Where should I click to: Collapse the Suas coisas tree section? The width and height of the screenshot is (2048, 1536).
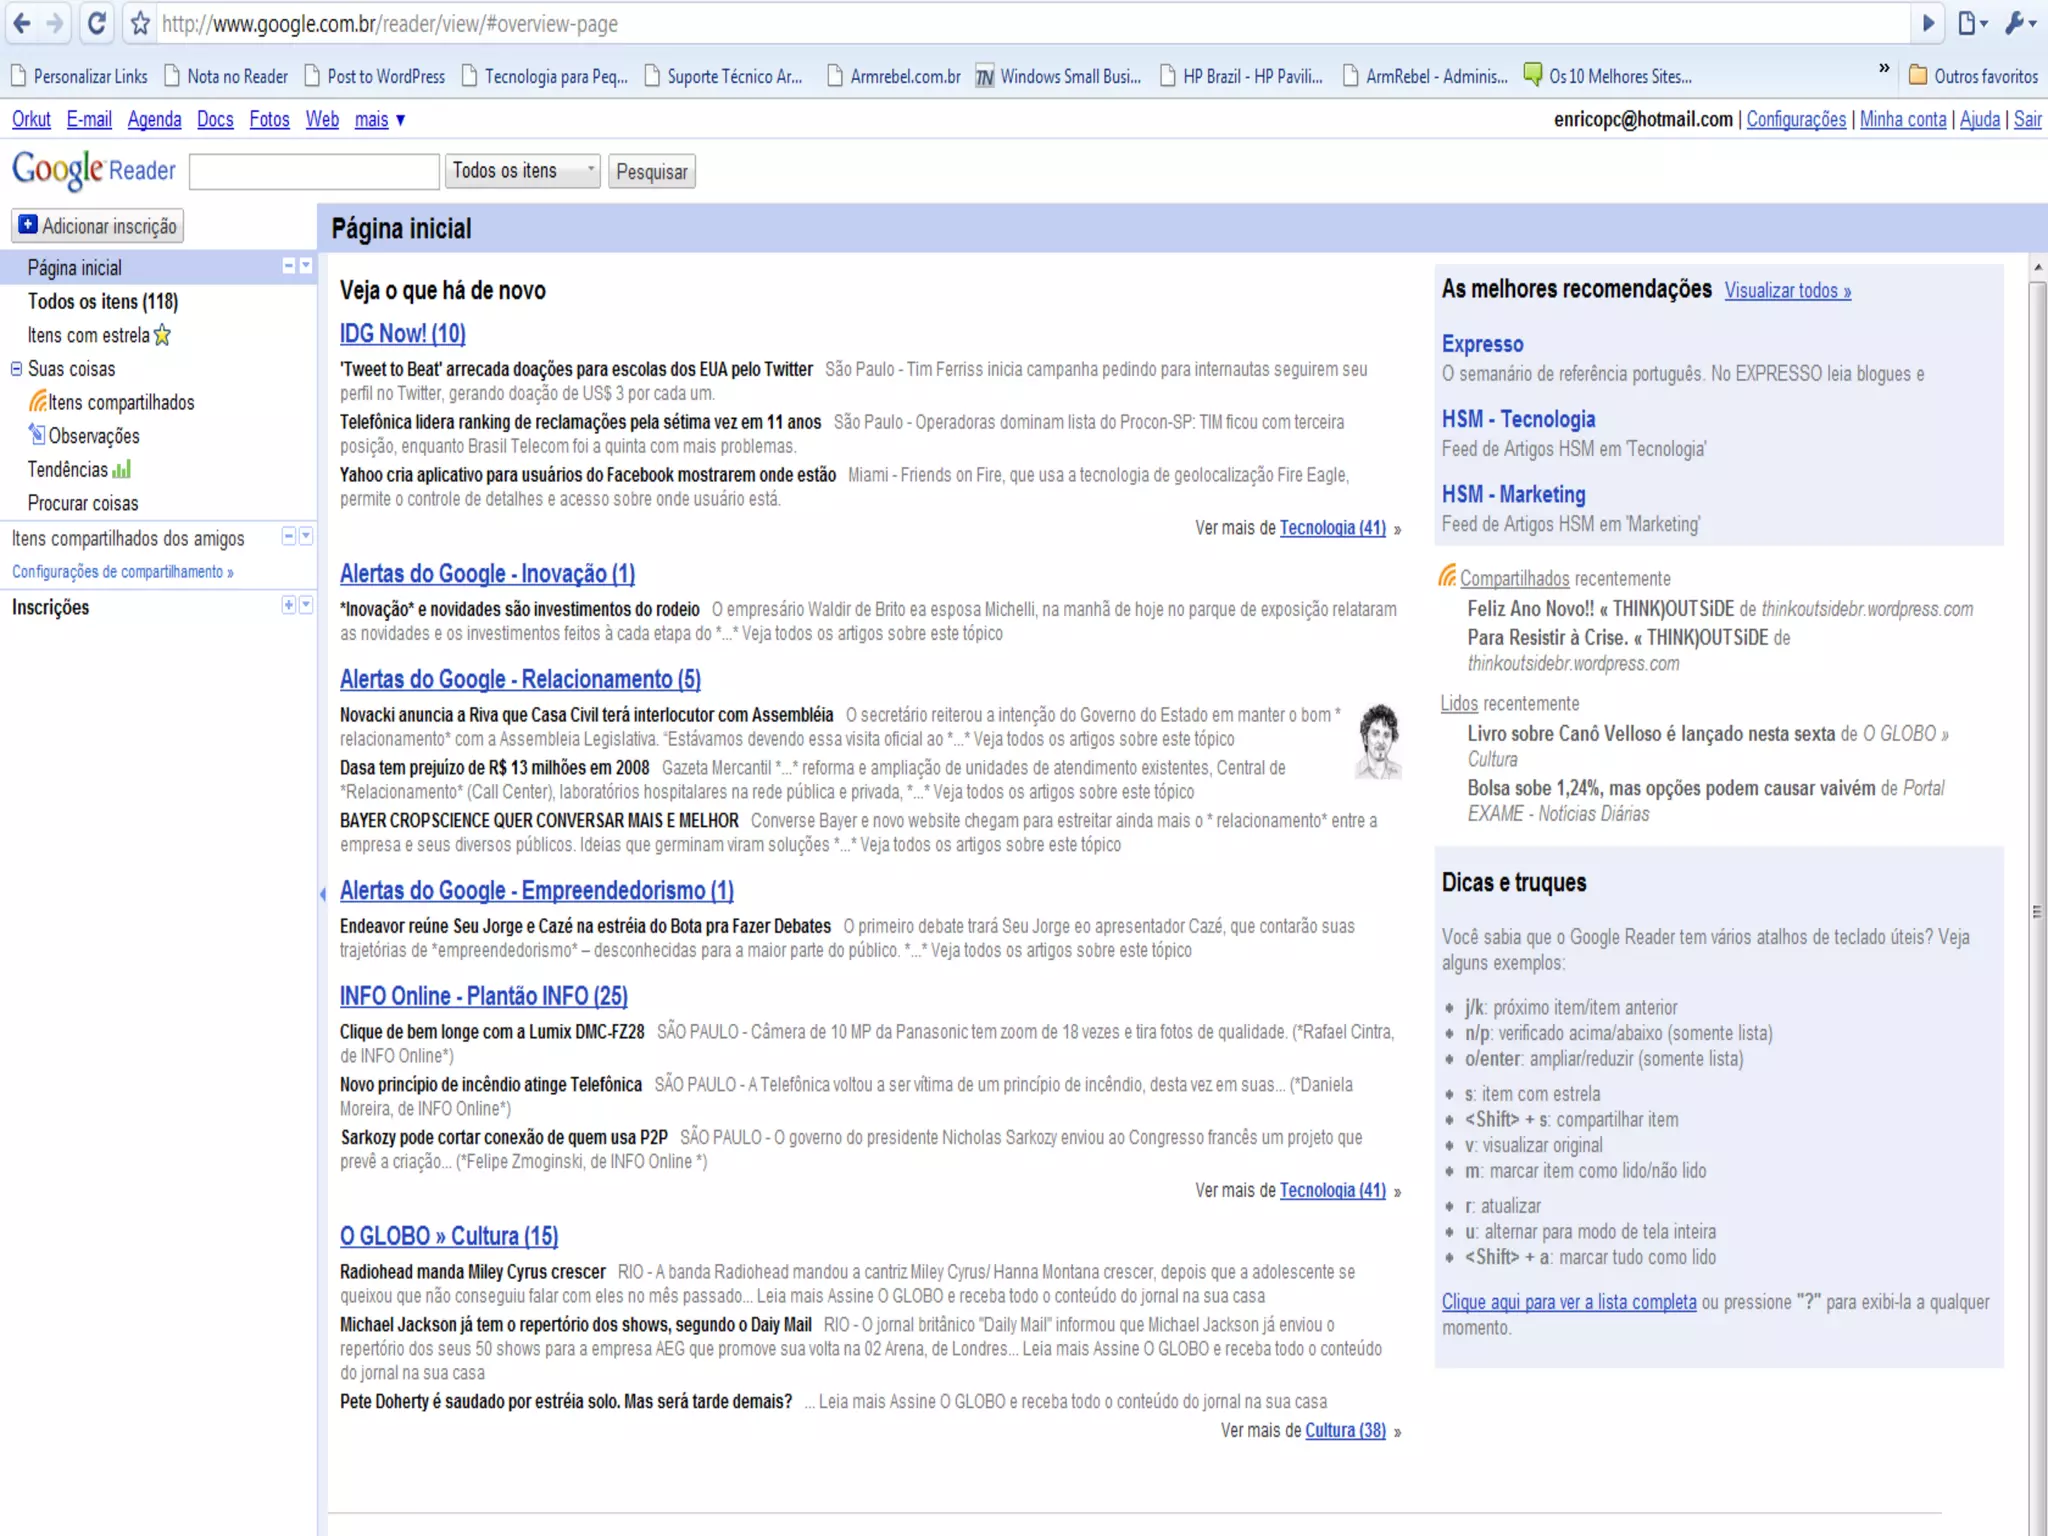(16, 369)
